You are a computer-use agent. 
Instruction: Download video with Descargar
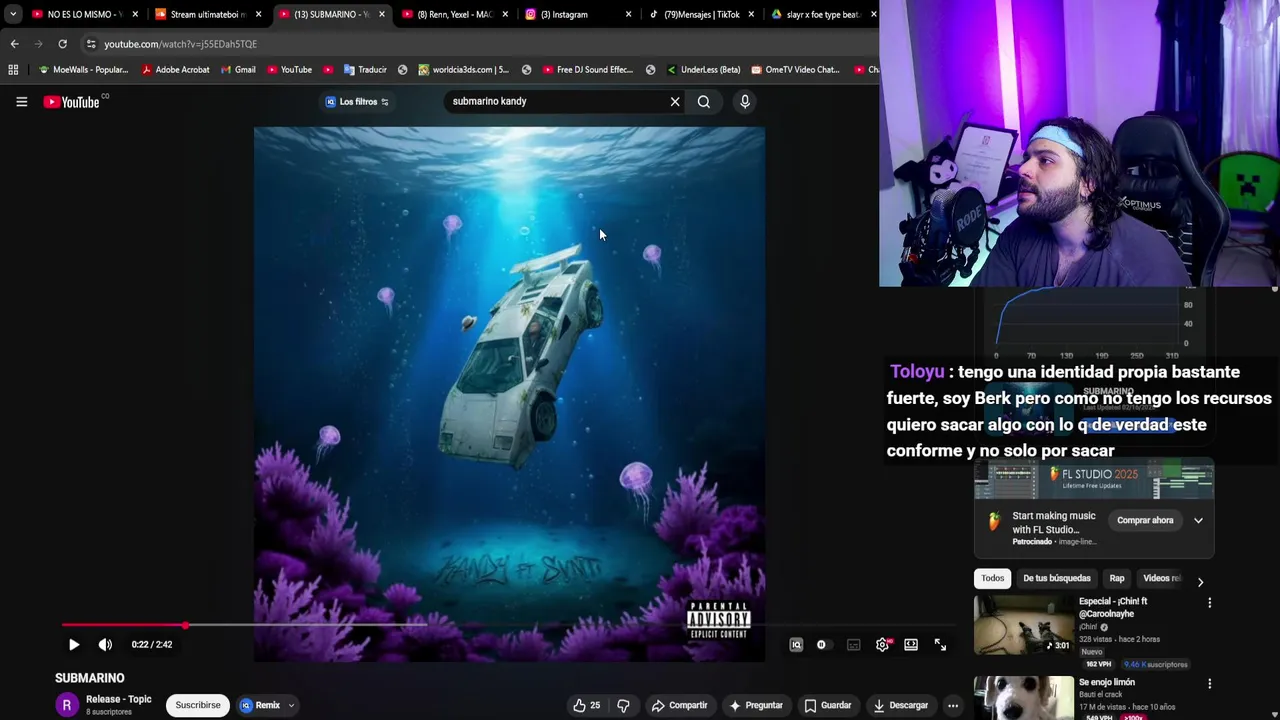[x=900, y=705]
